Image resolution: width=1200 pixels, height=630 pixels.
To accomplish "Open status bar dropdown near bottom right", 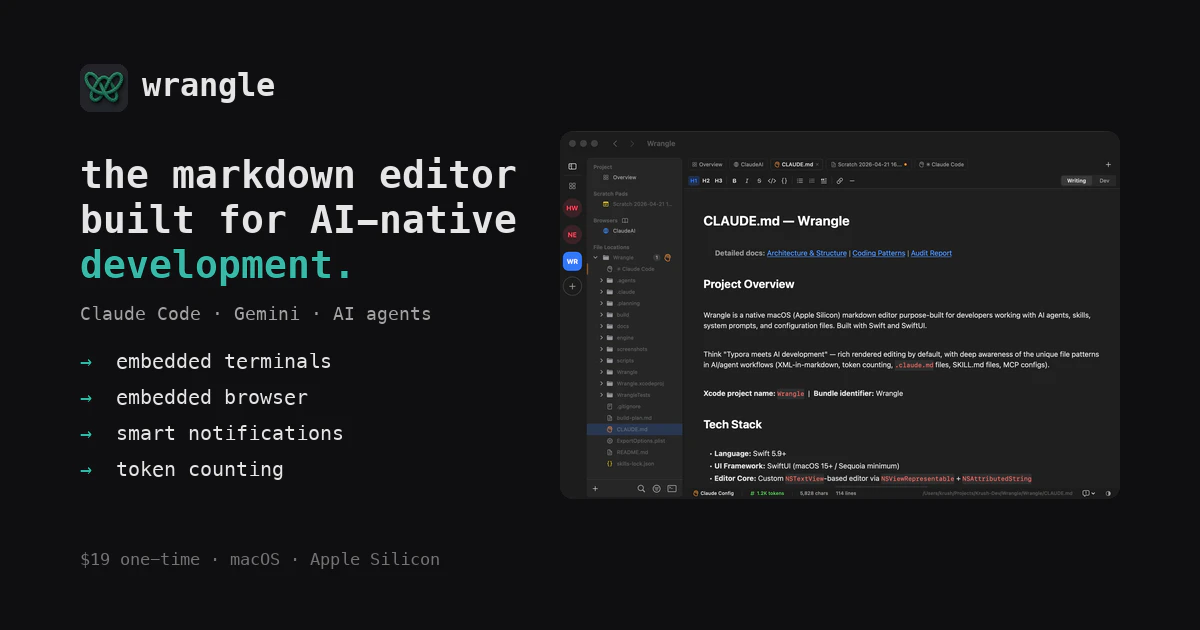I will (1089, 493).
